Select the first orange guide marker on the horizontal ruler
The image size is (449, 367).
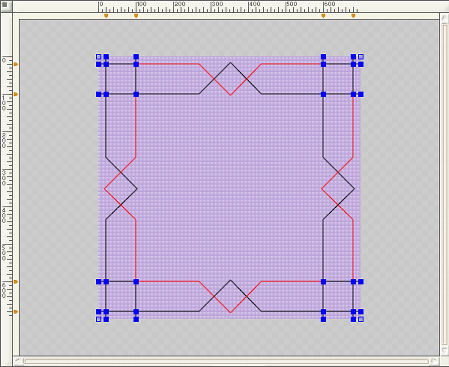pos(106,16)
